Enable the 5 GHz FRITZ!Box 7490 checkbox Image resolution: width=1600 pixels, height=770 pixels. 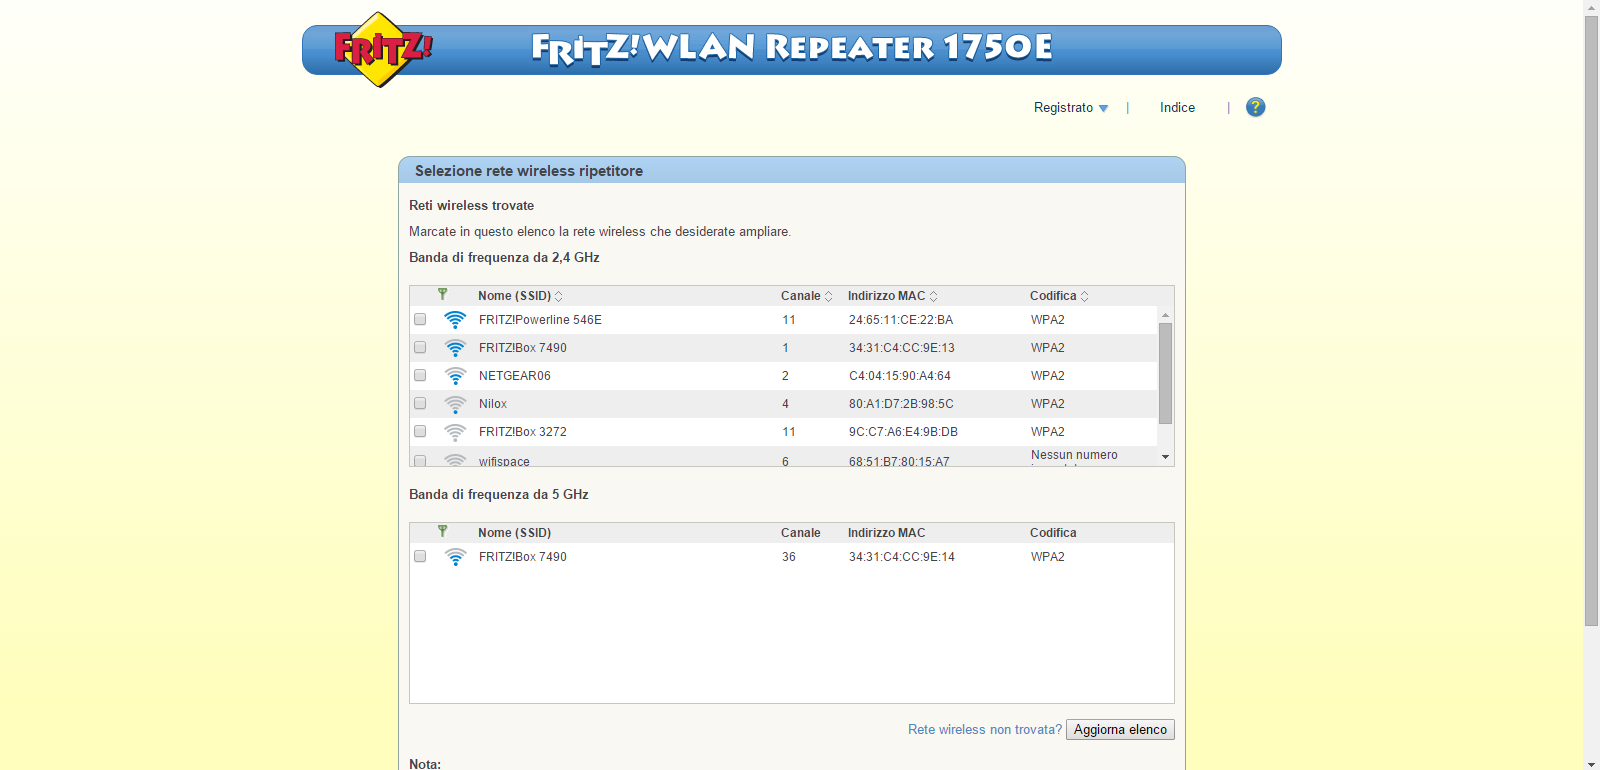tap(420, 557)
